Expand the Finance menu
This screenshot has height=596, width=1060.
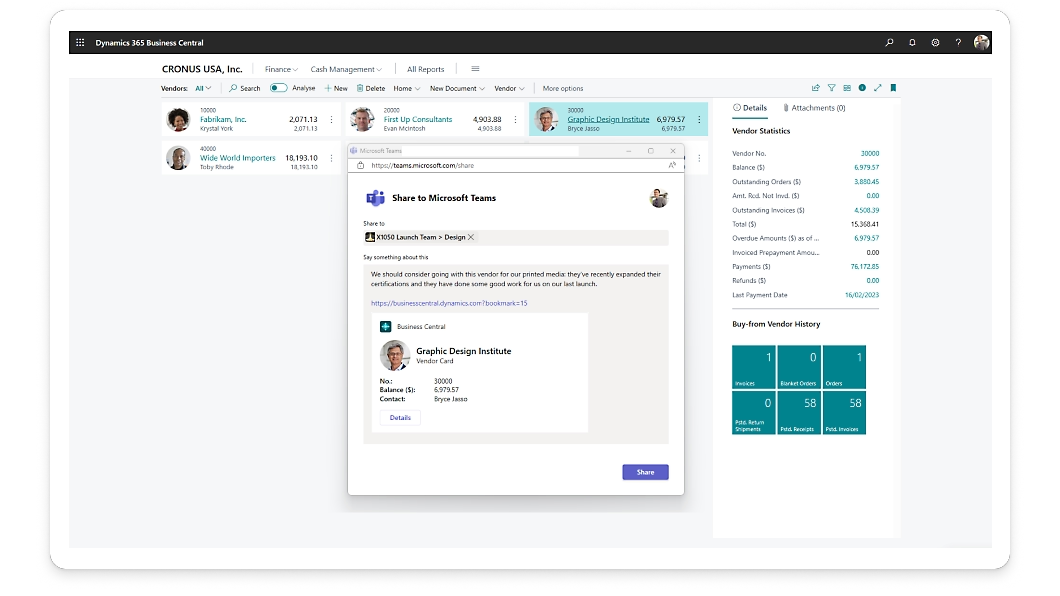281,69
